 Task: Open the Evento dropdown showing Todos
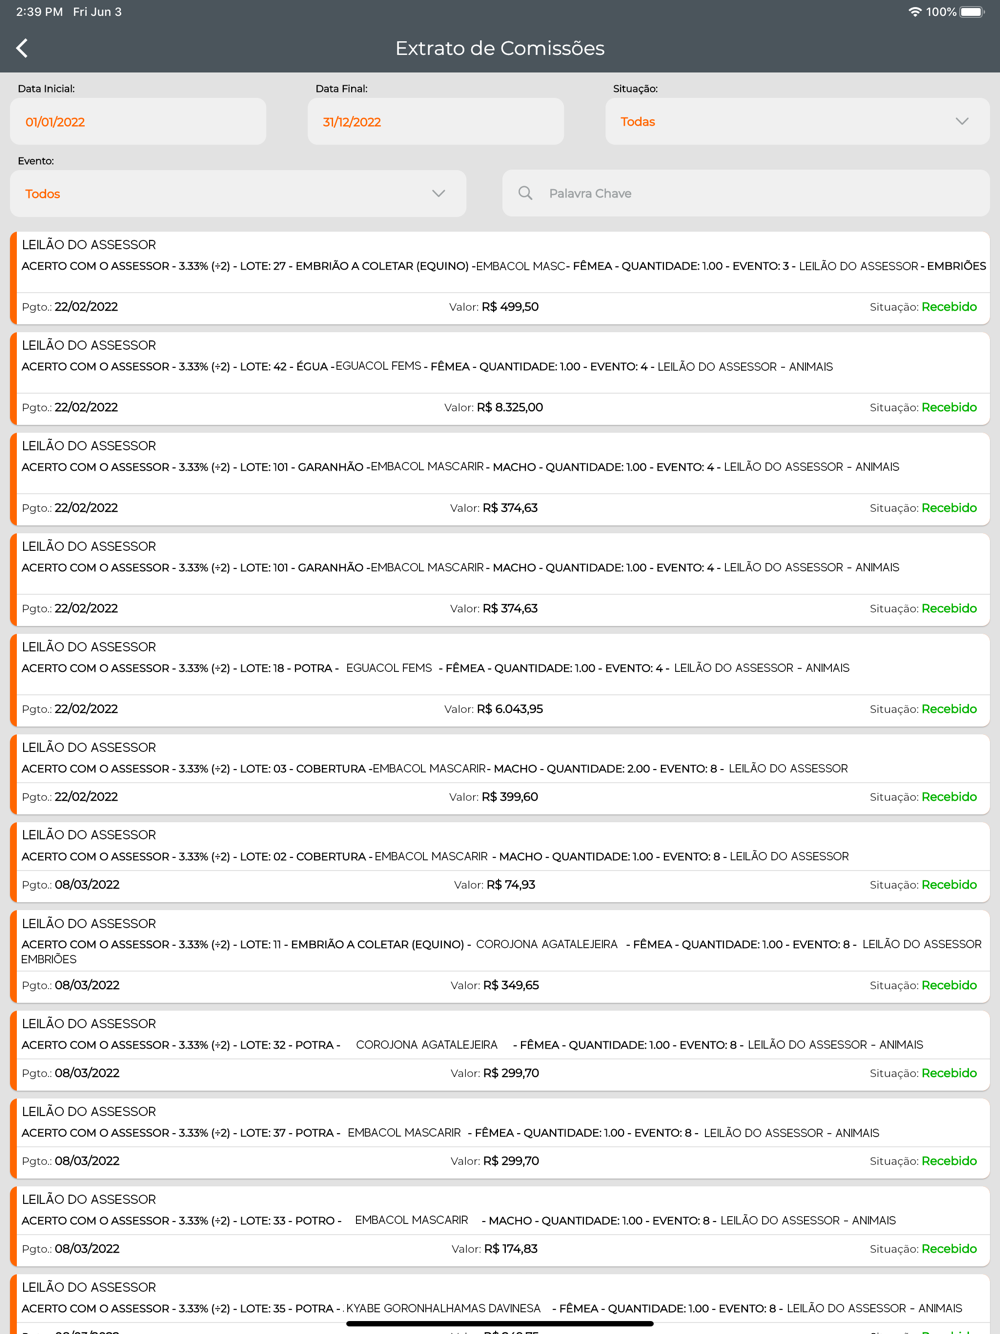[238, 193]
